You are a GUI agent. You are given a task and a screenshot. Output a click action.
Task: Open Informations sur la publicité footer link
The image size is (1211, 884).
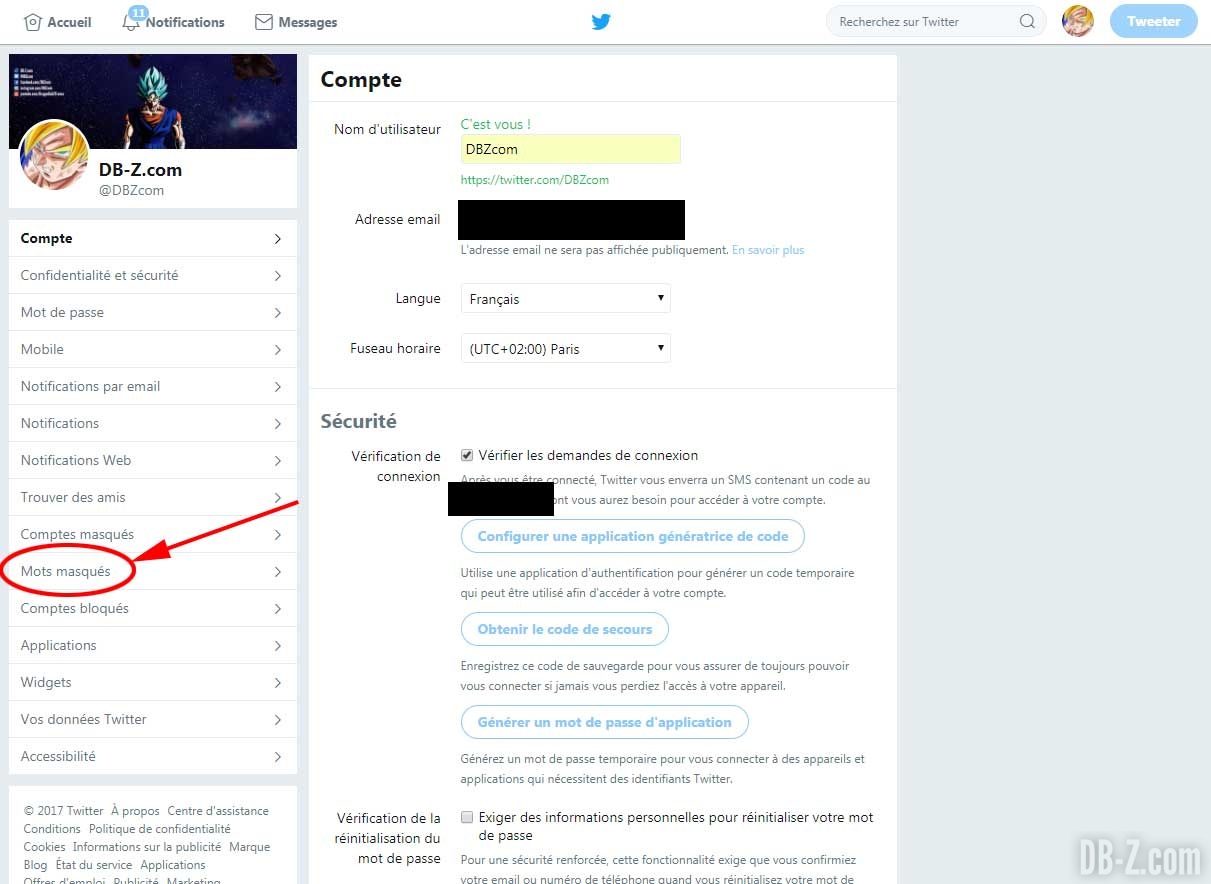(147, 847)
